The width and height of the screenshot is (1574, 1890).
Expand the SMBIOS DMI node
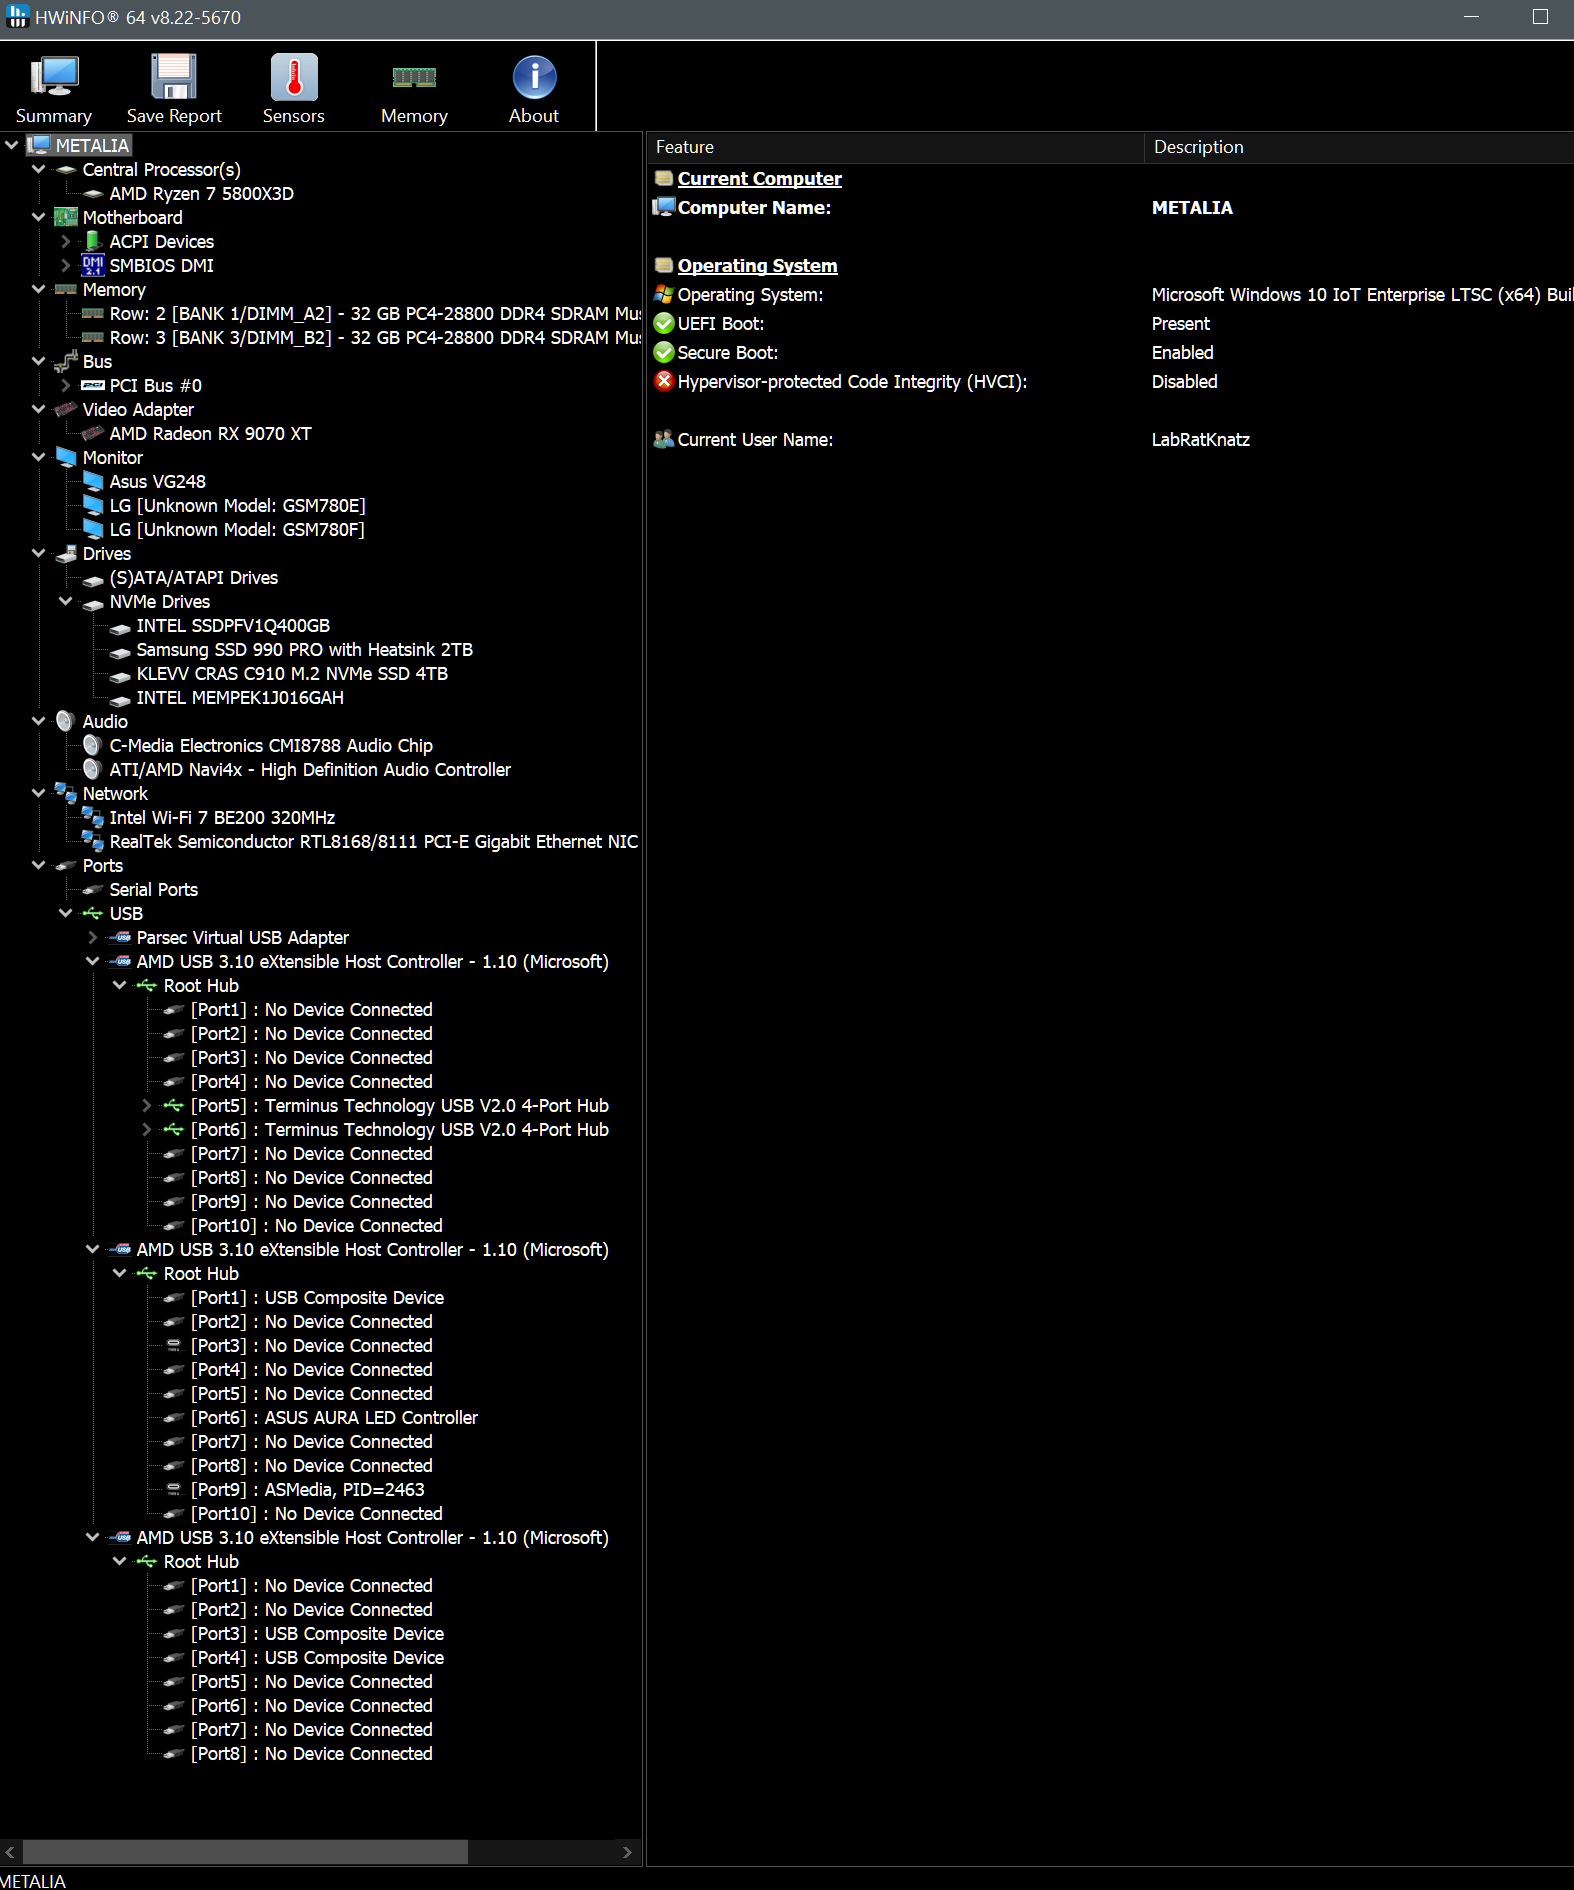click(x=66, y=265)
